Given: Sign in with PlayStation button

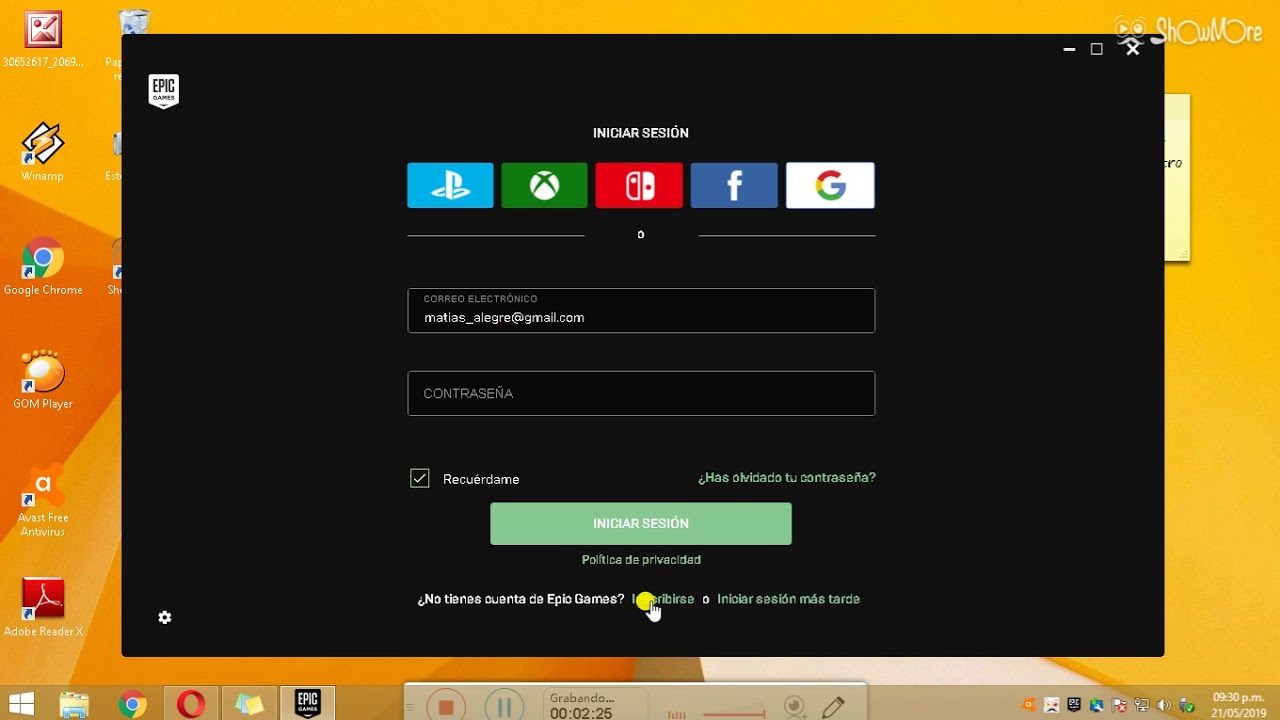Looking at the screenshot, I should coord(450,185).
